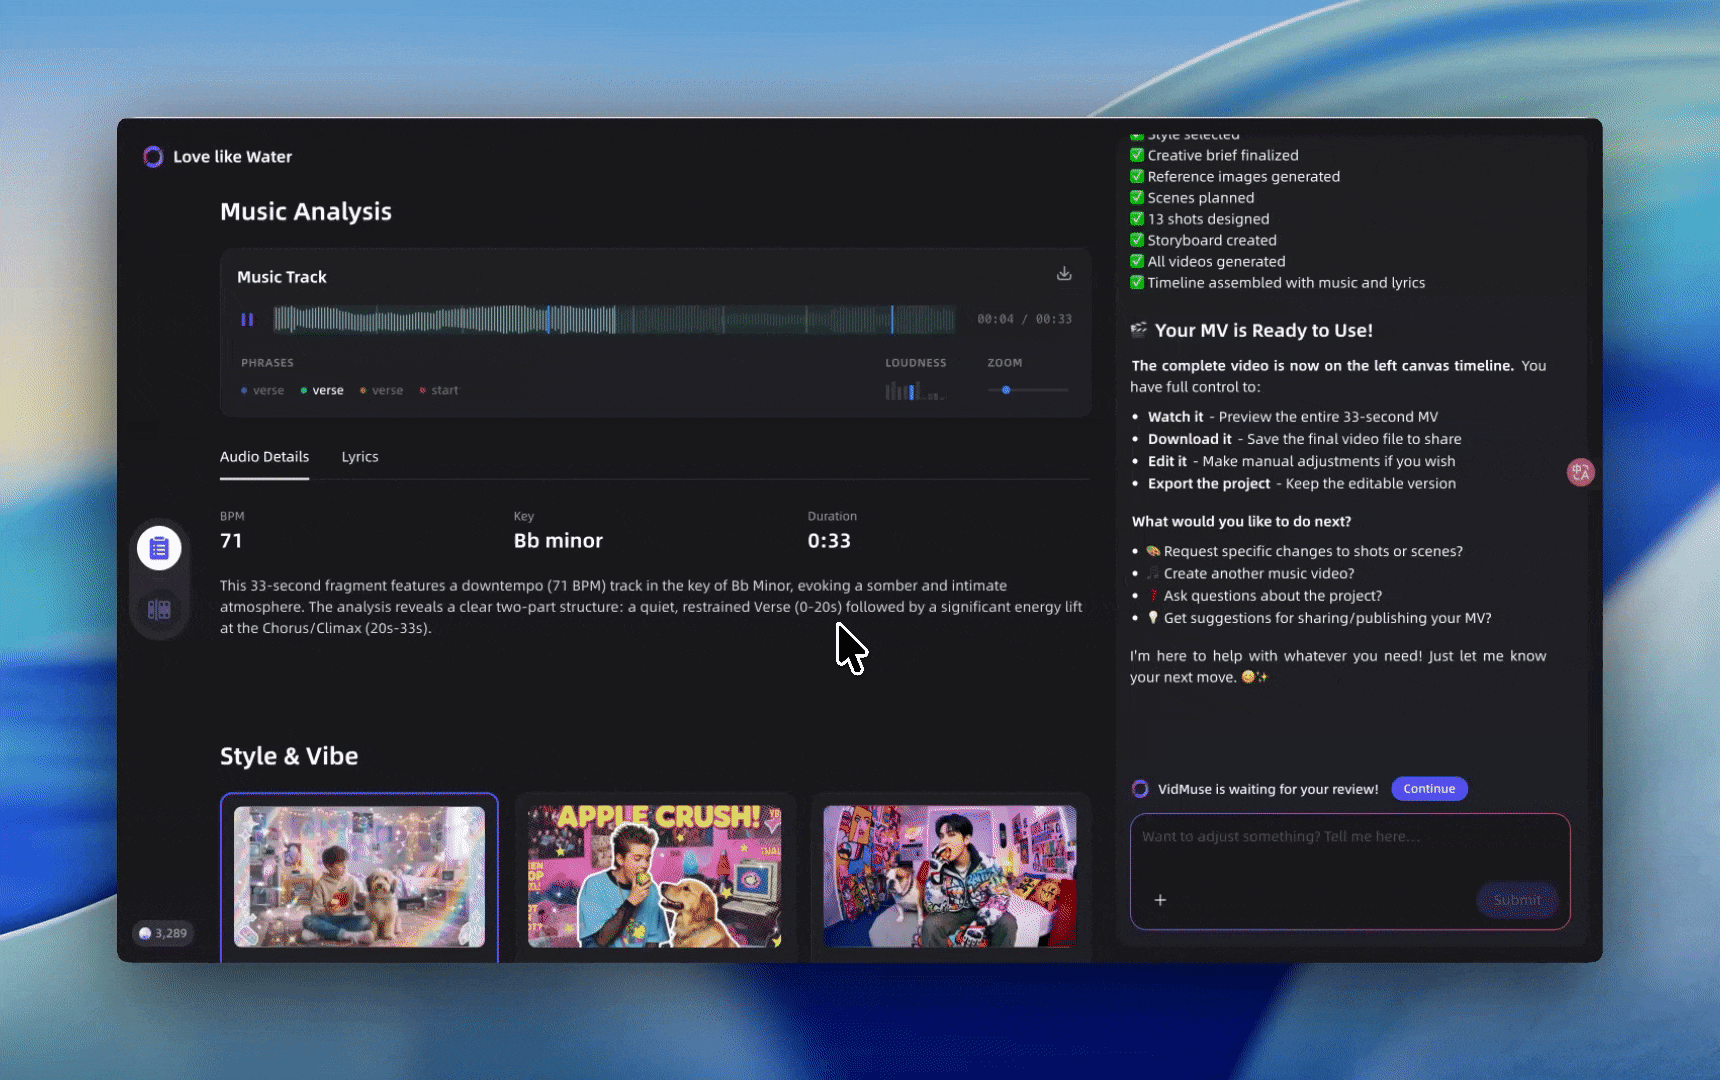Click the credits badge showing 3,289

pyautogui.click(x=163, y=933)
